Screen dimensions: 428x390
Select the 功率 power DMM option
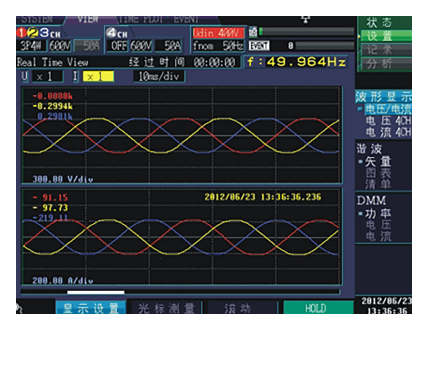[x=378, y=213]
